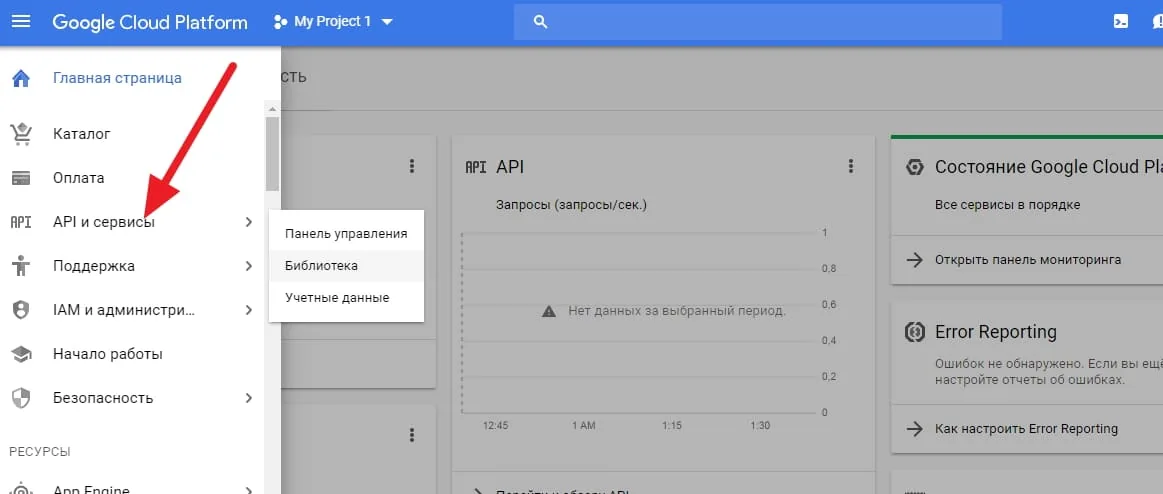
Task: Click the Начало работы graduation cap icon
Action: 21,354
